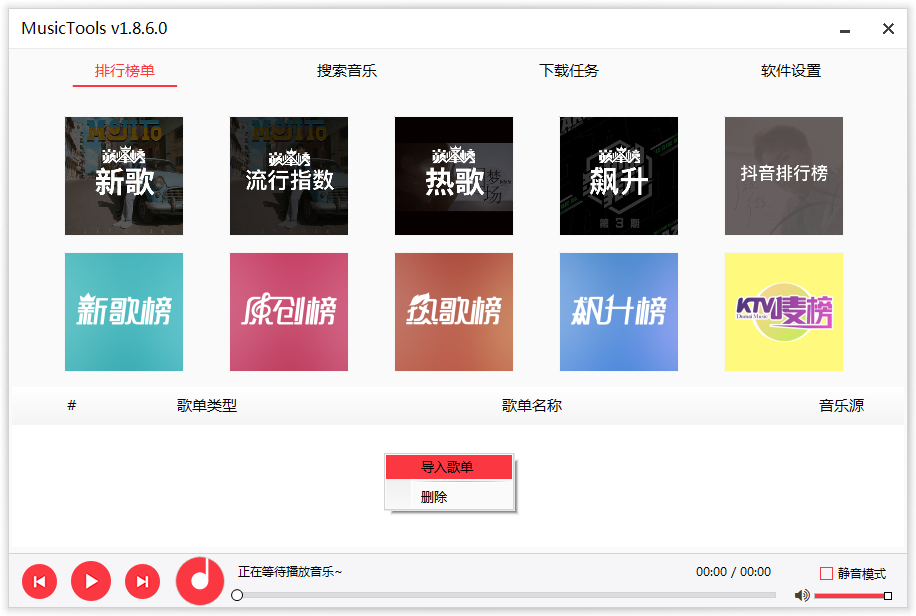
Task: Choose 删除 in the context menu
Action: 435,497
